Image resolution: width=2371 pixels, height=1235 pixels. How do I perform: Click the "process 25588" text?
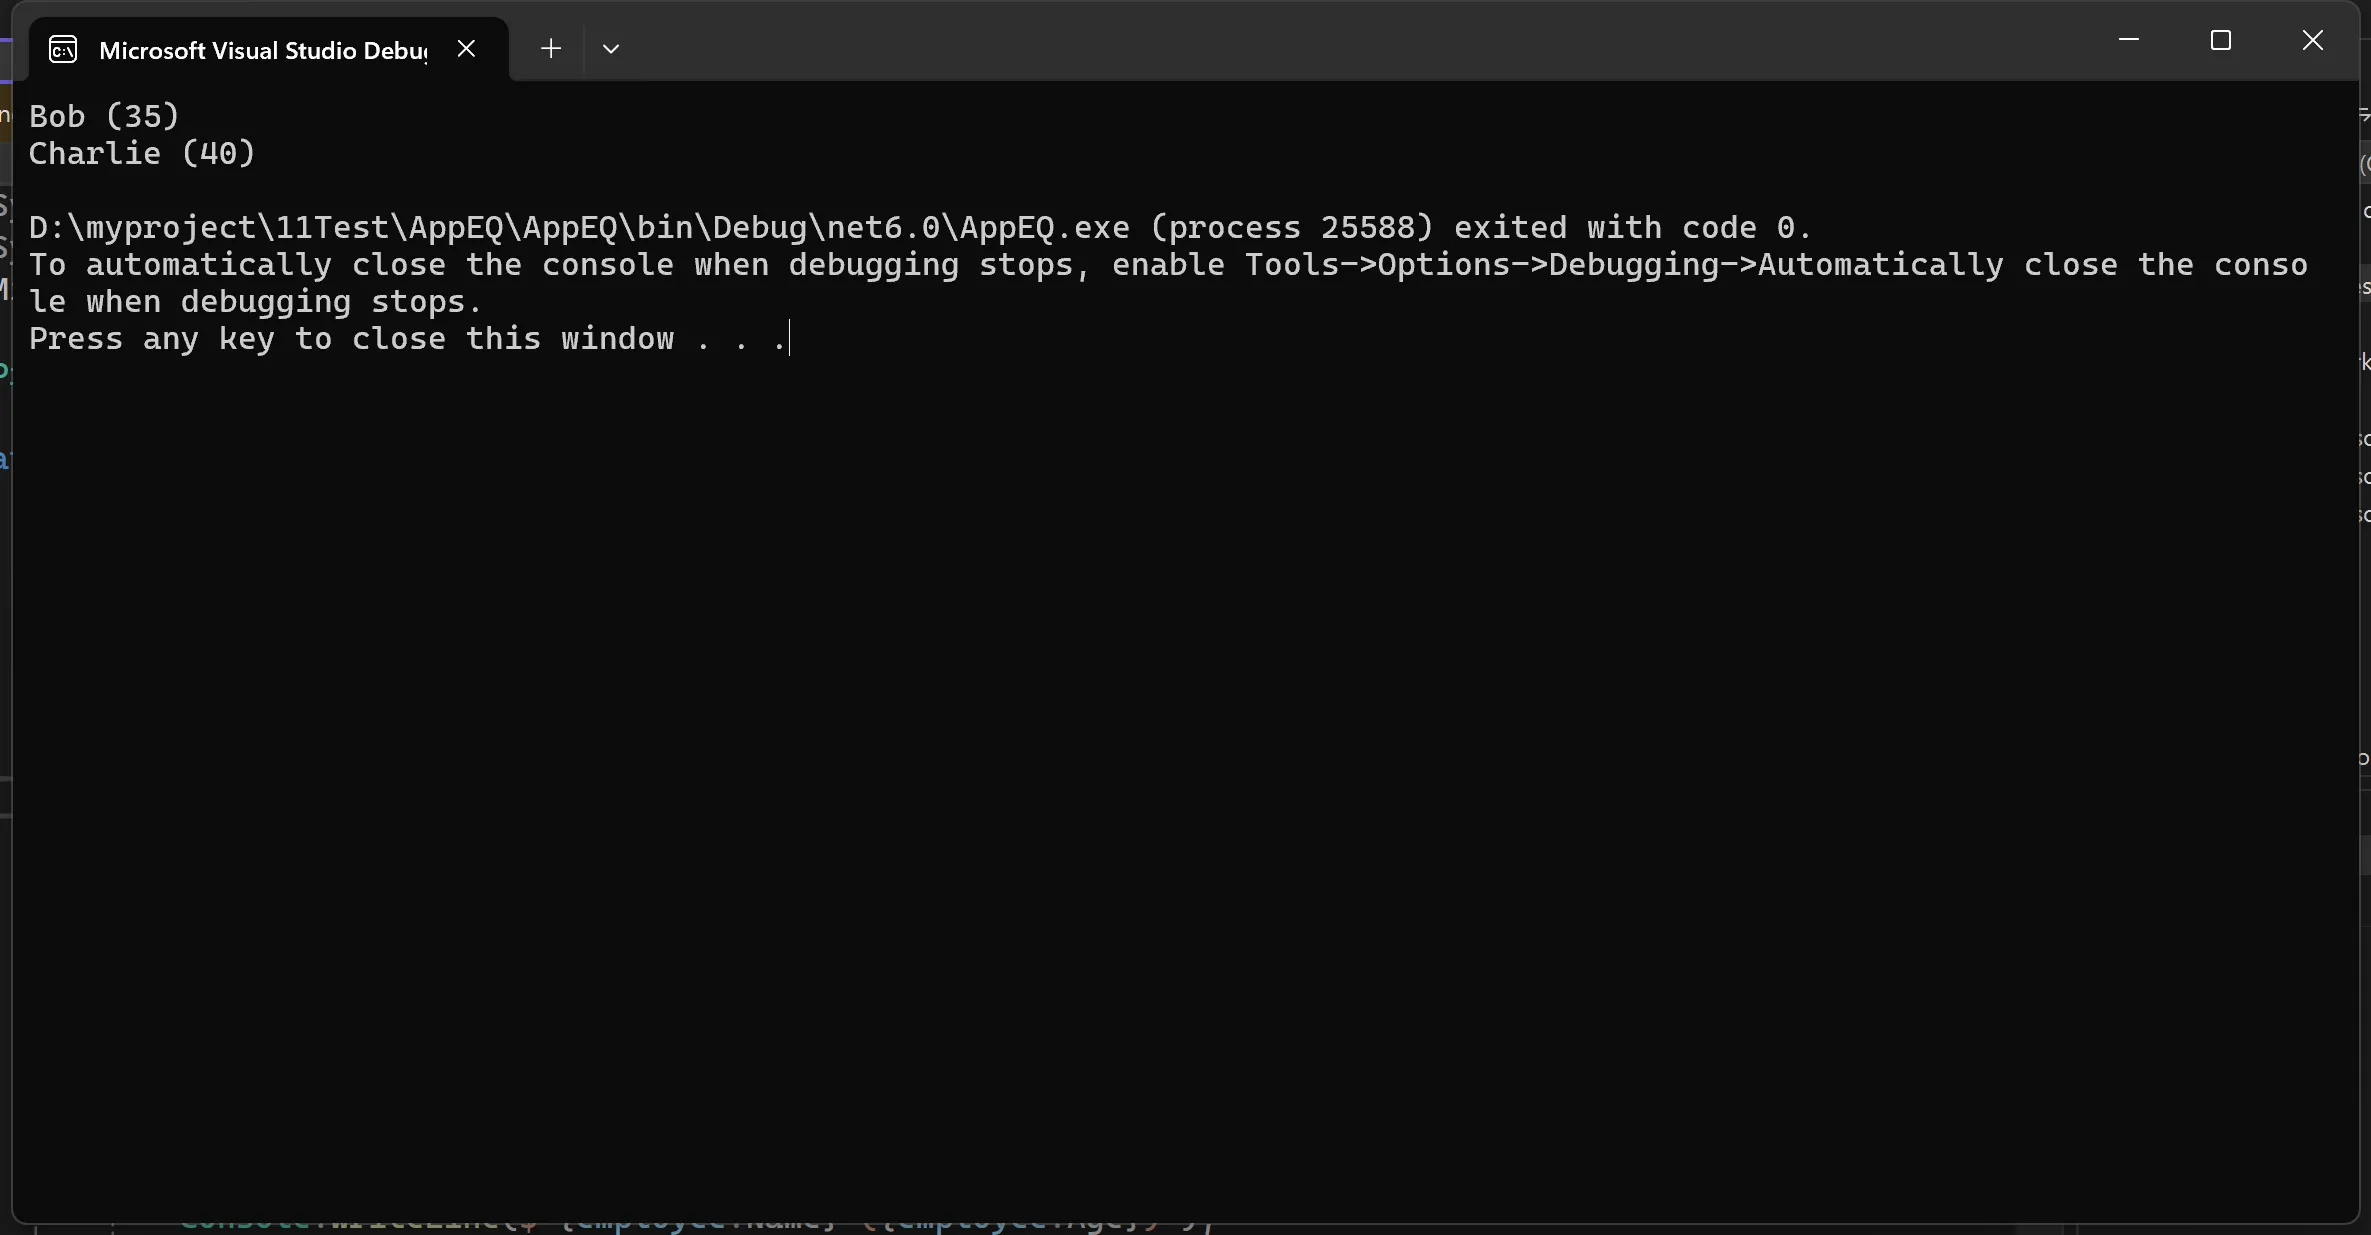(1292, 228)
